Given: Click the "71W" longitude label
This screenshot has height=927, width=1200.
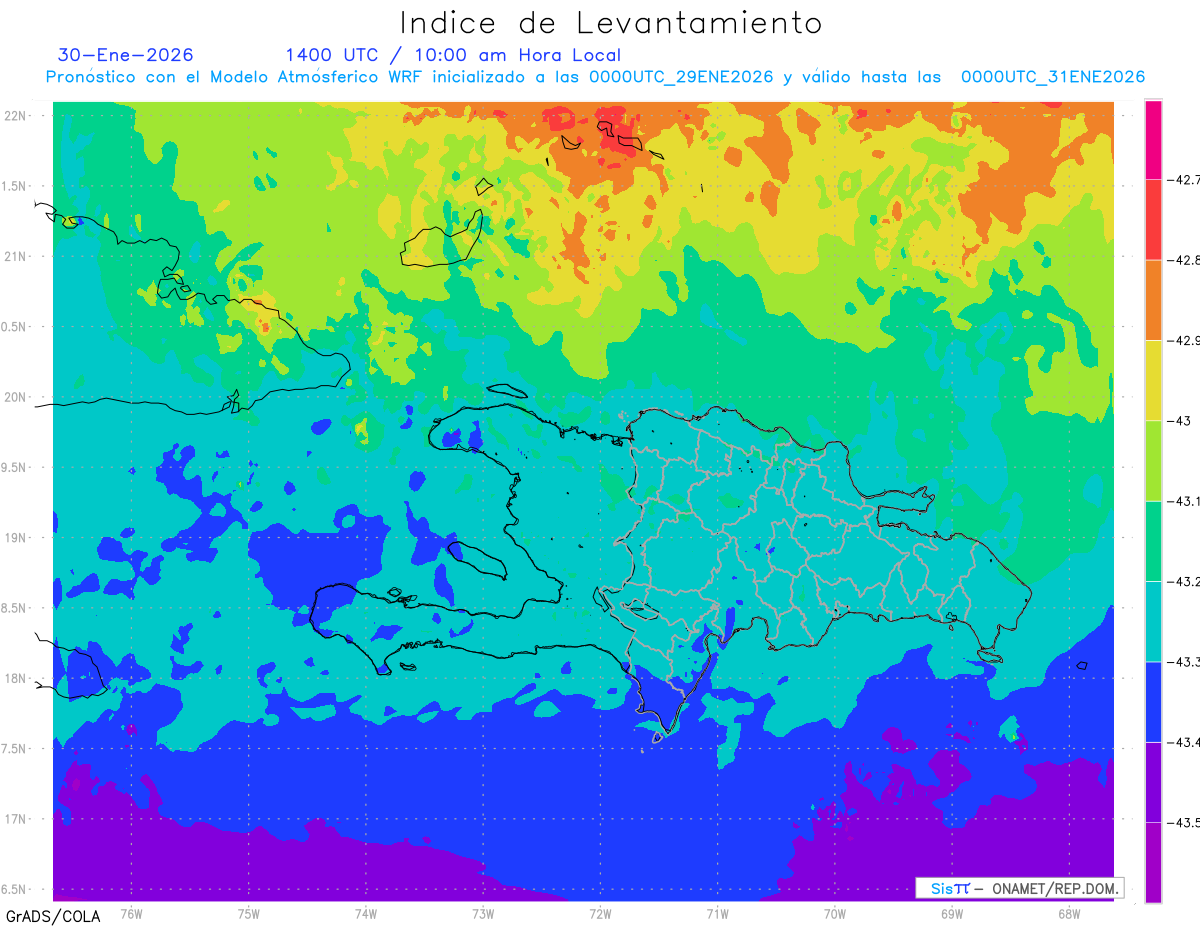Looking at the screenshot, I should pos(717,913).
